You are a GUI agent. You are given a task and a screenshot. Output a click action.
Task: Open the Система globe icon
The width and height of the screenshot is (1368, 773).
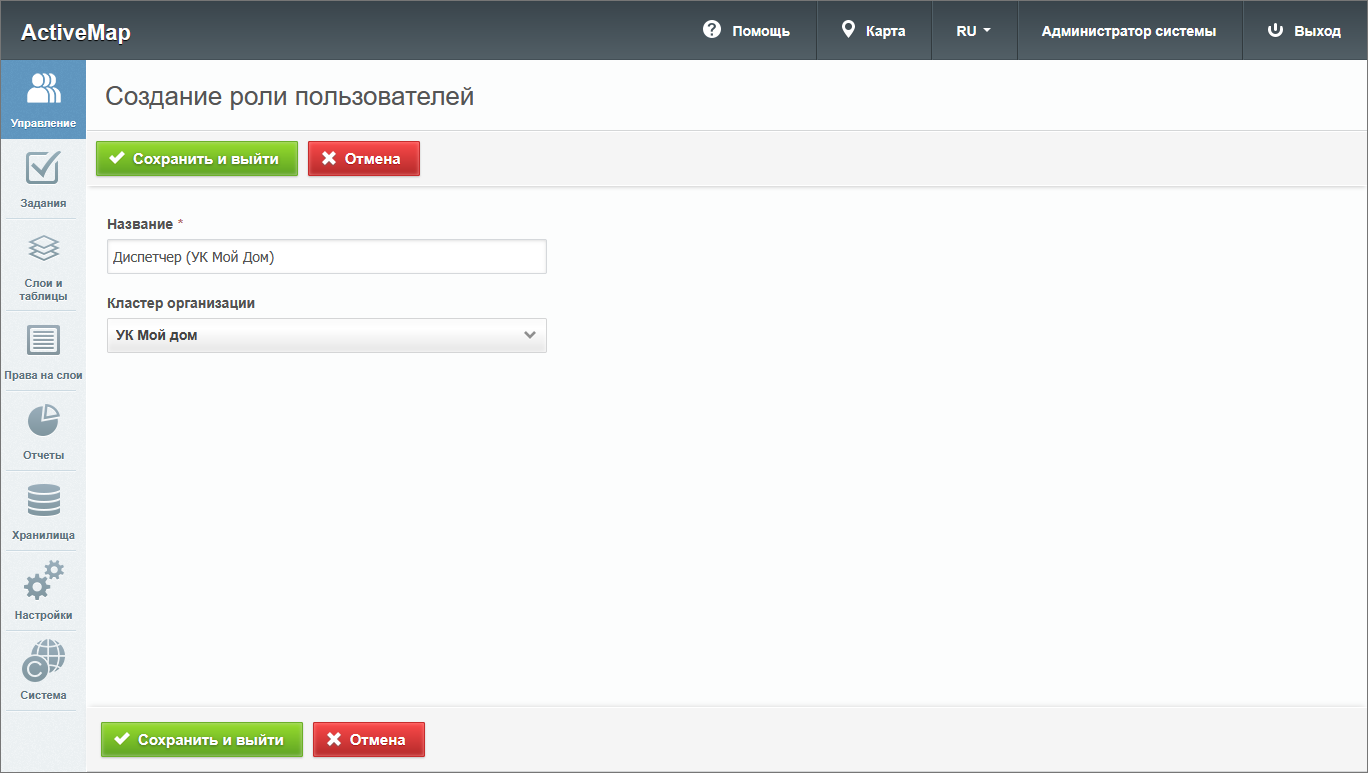[43, 661]
